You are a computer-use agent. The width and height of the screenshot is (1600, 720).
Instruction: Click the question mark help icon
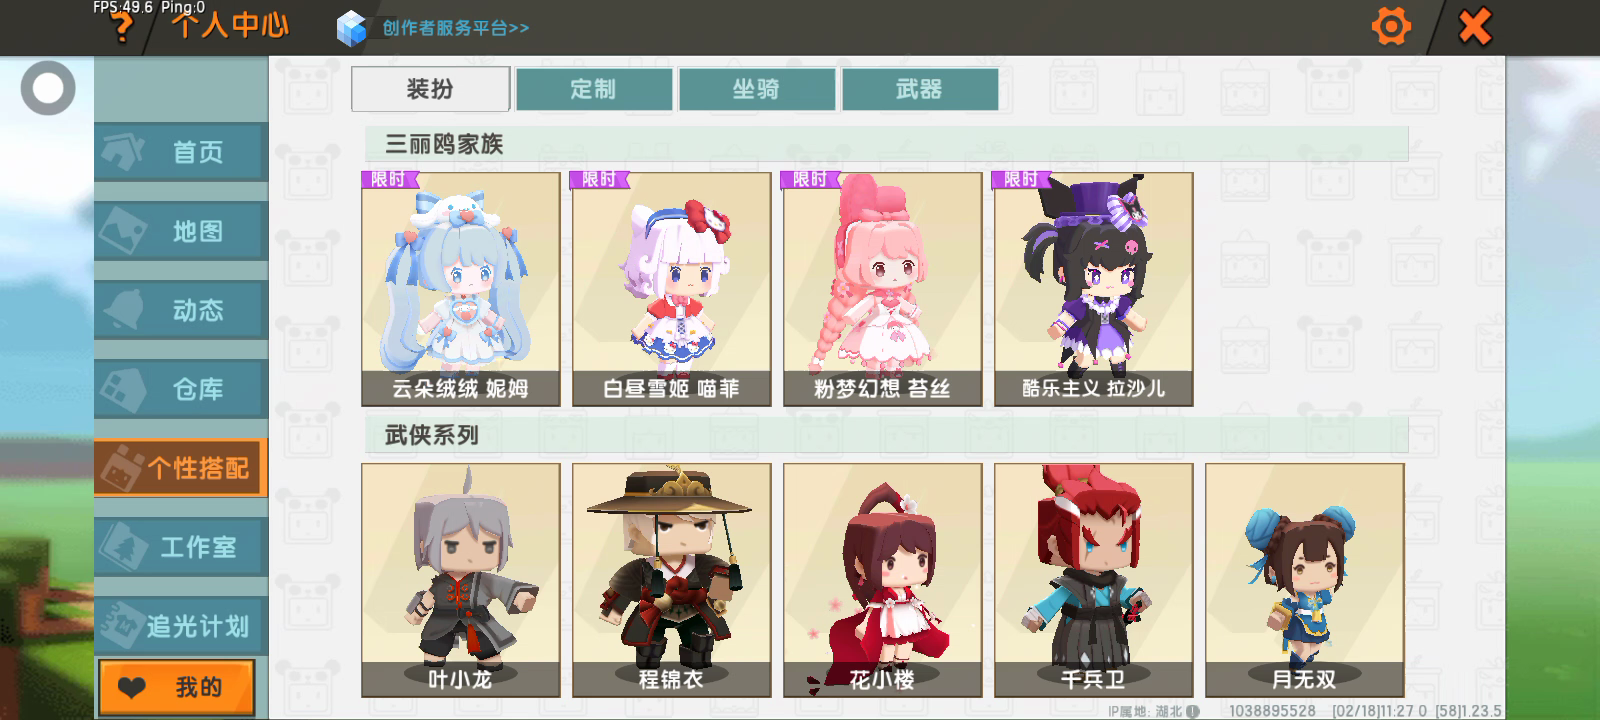point(122,27)
